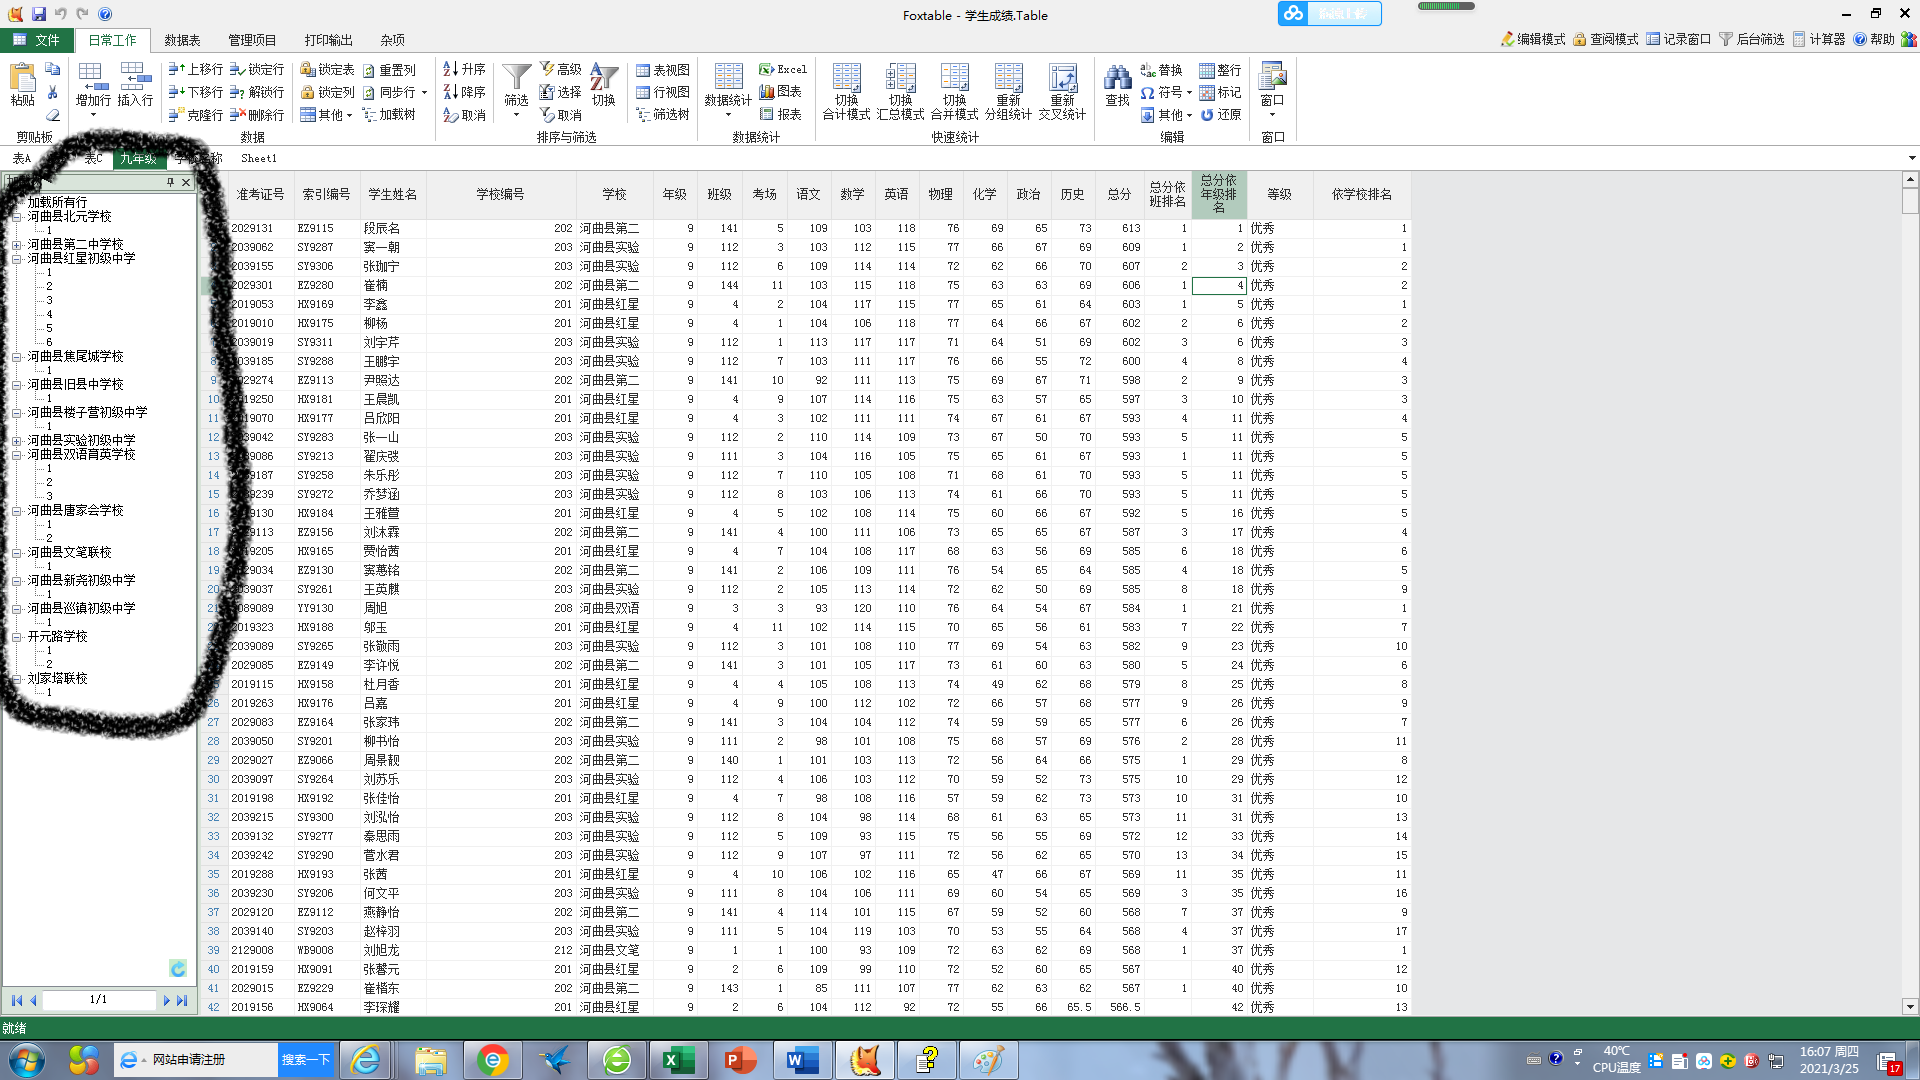The width and height of the screenshot is (1920, 1080).
Task: Click 后台筛选 button
Action: coord(1752,39)
